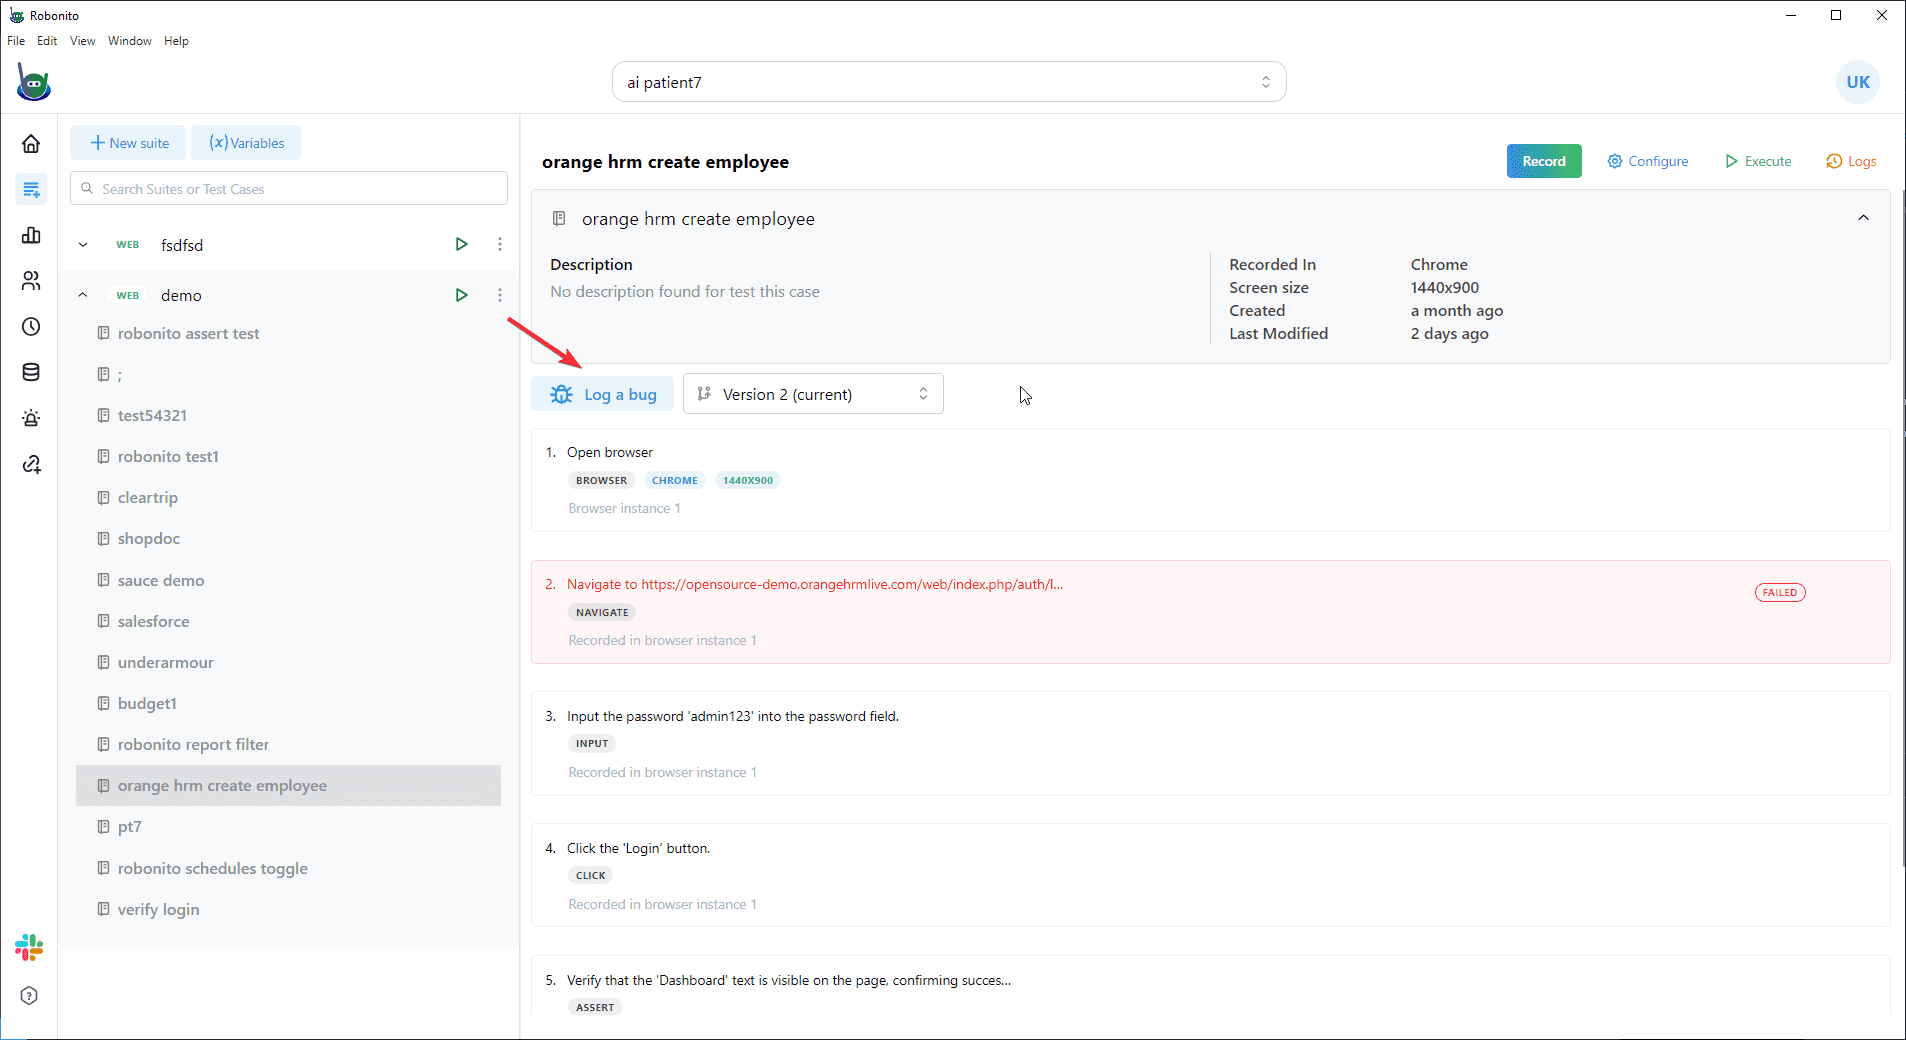Image resolution: width=1906 pixels, height=1040 pixels.
Task: Focus the Search Suites or Test Cases field
Action: click(x=289, y=188)
